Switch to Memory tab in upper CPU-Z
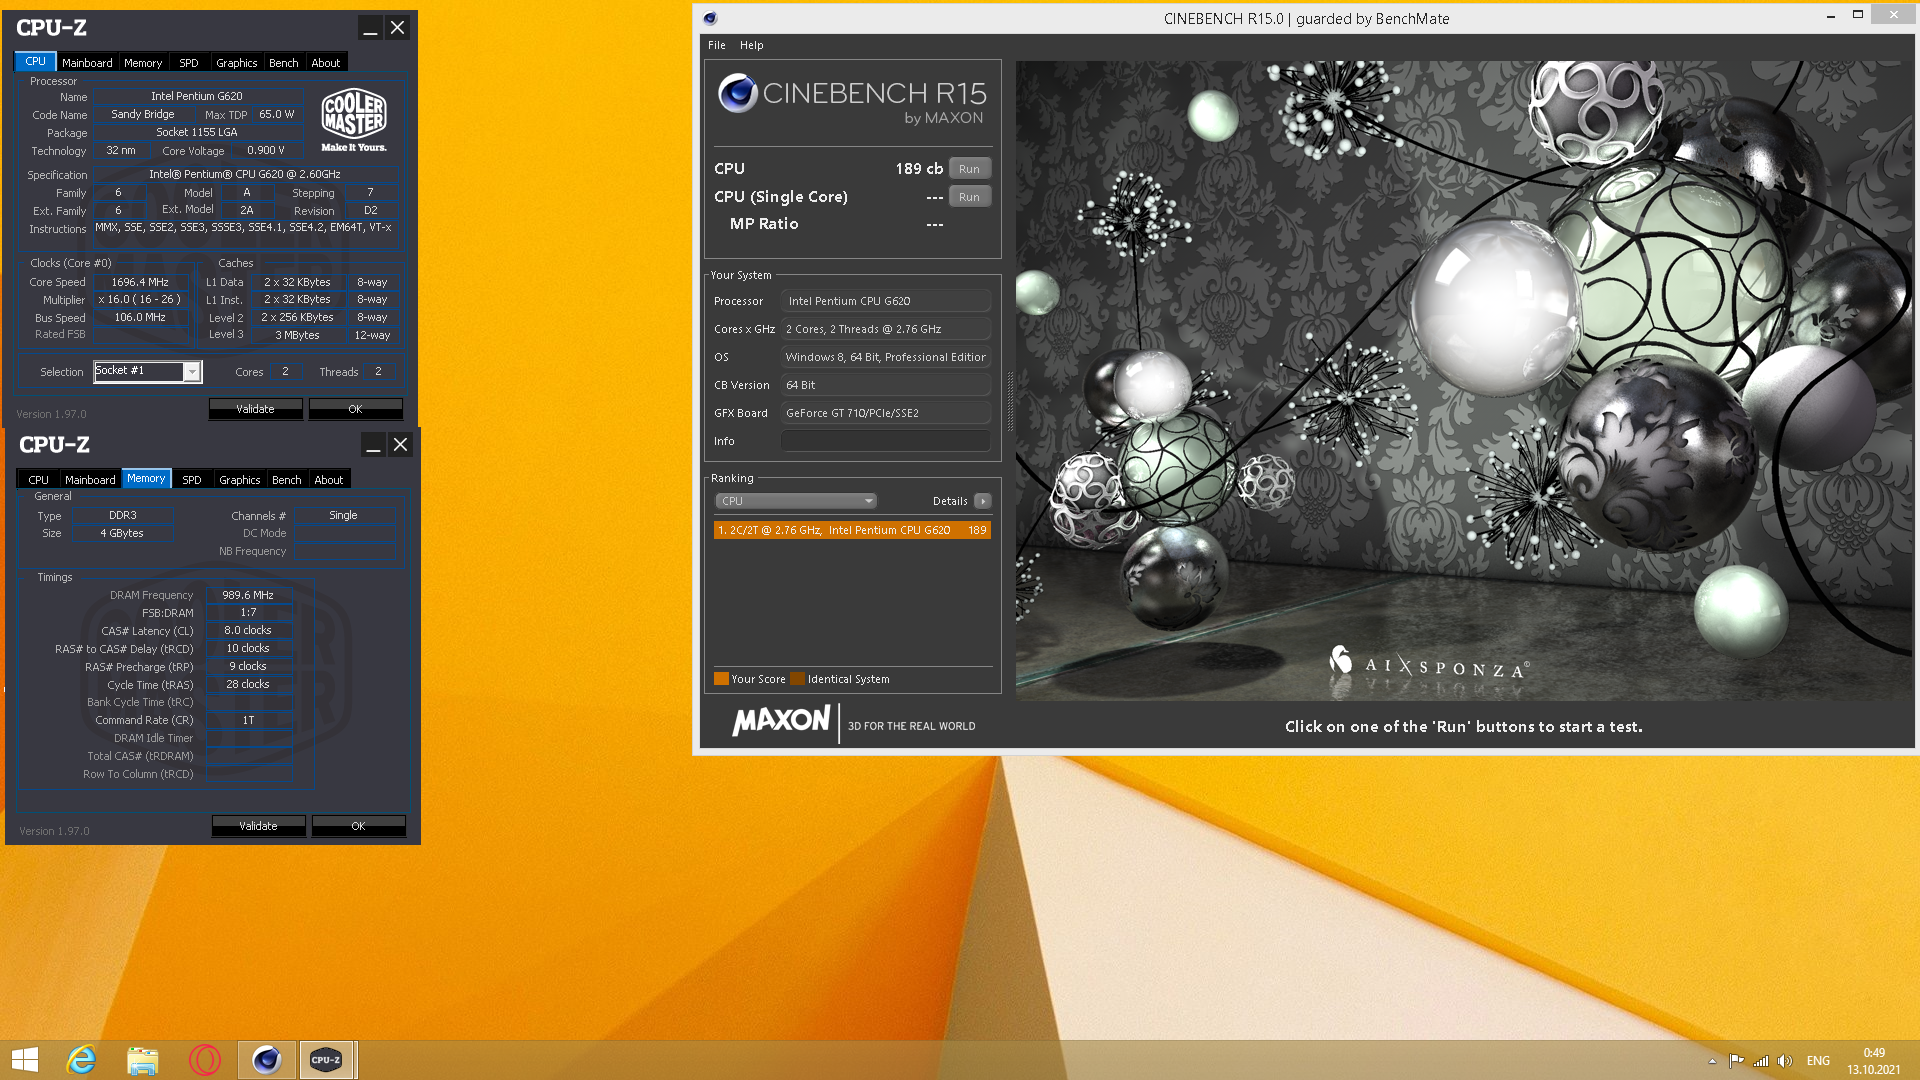This screenshot has width=1920, height=1080. point(143,62)
